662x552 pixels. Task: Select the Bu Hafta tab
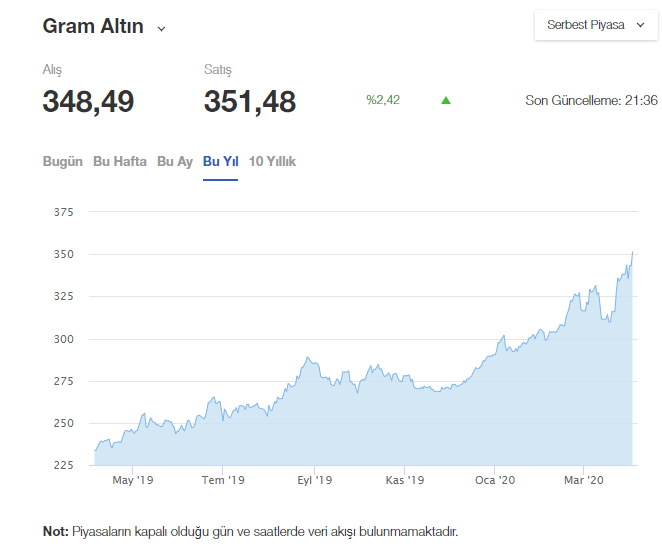(119, 161)
